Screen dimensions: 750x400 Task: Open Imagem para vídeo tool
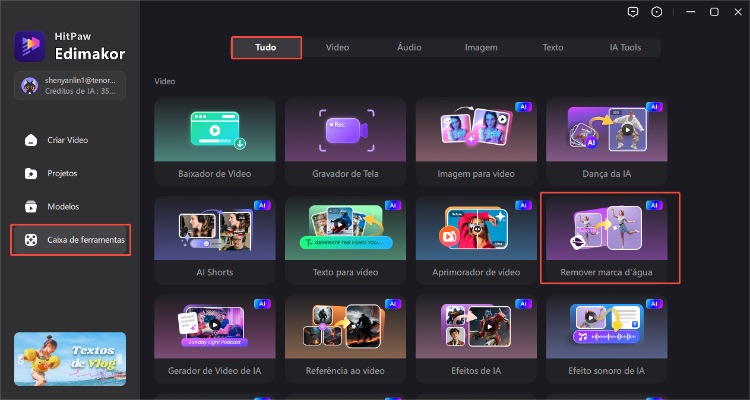point(475,140)
